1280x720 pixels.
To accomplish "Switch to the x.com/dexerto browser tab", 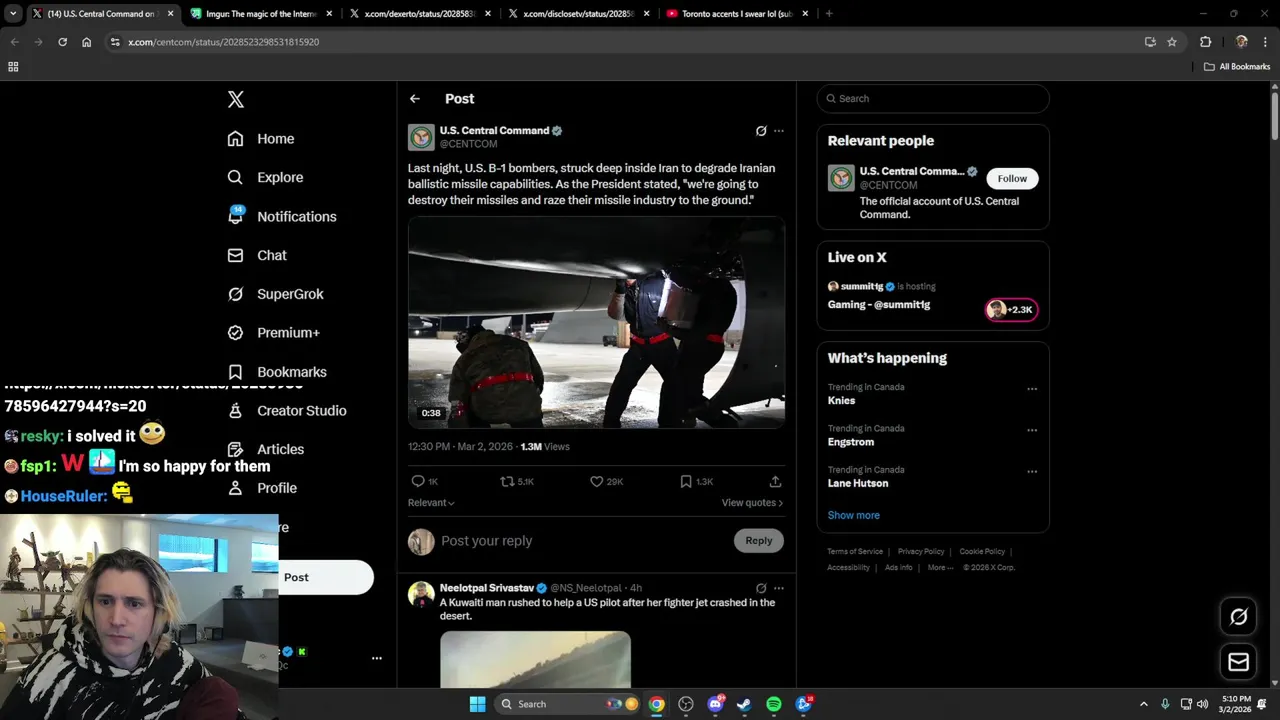I will [418, 14].
